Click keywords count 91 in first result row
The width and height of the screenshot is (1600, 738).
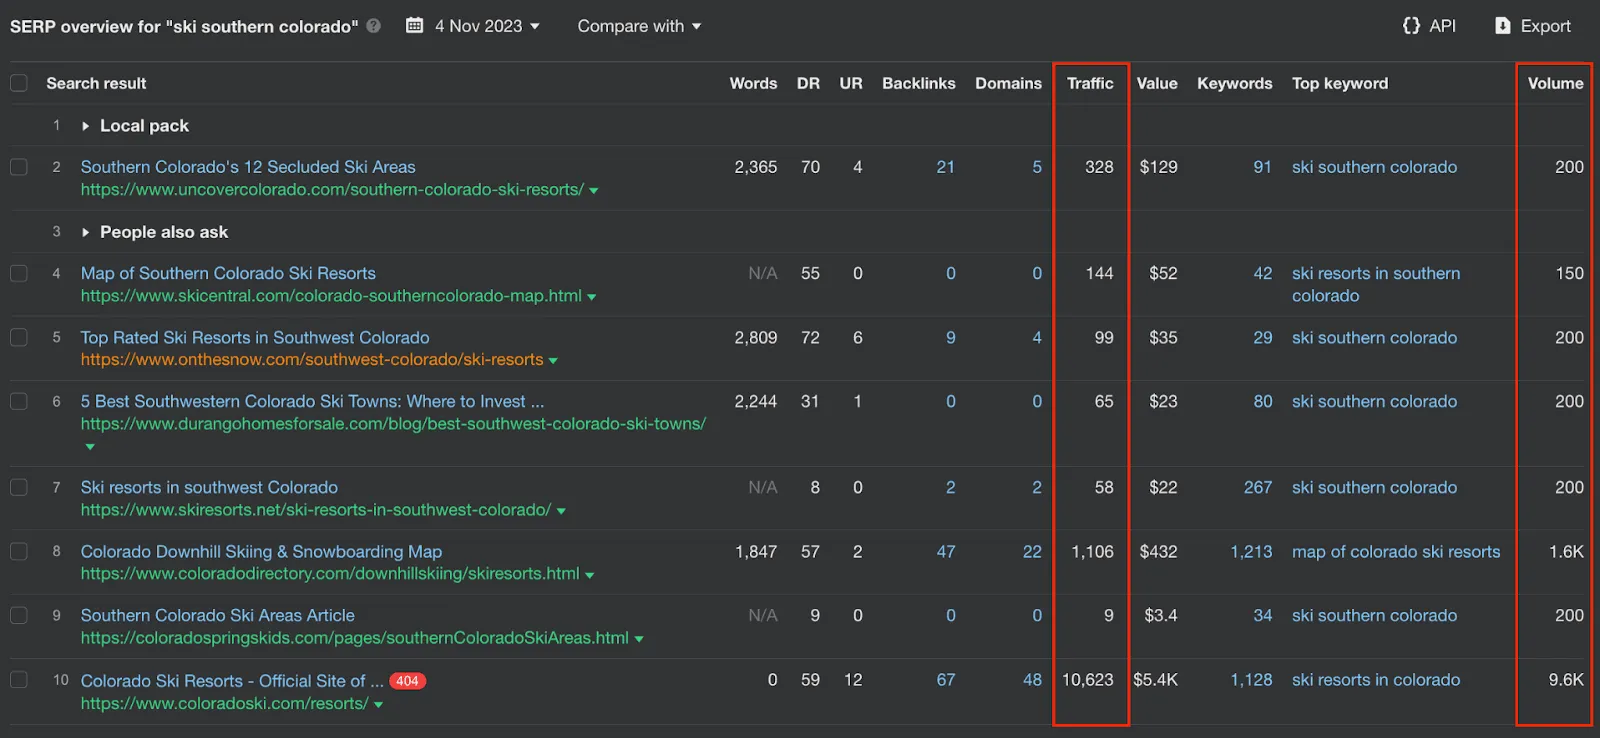pos(1262,167)
